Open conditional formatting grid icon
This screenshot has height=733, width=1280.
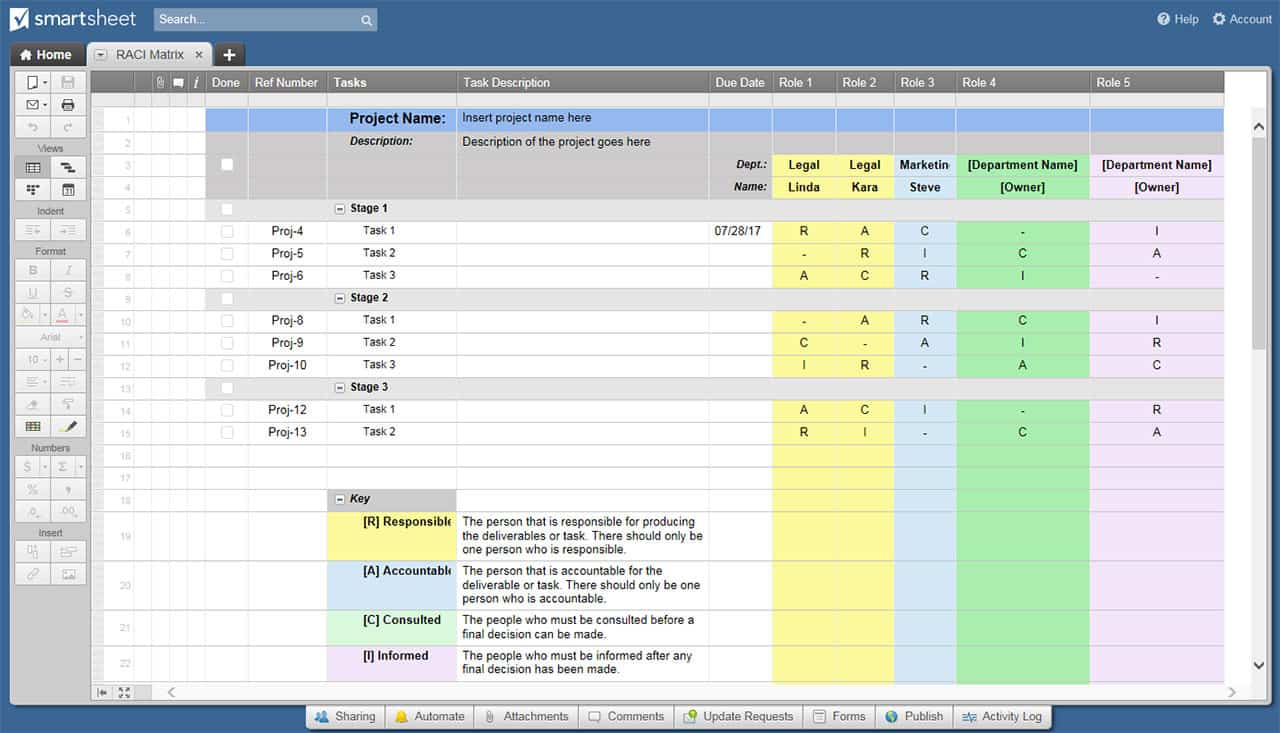33,427
